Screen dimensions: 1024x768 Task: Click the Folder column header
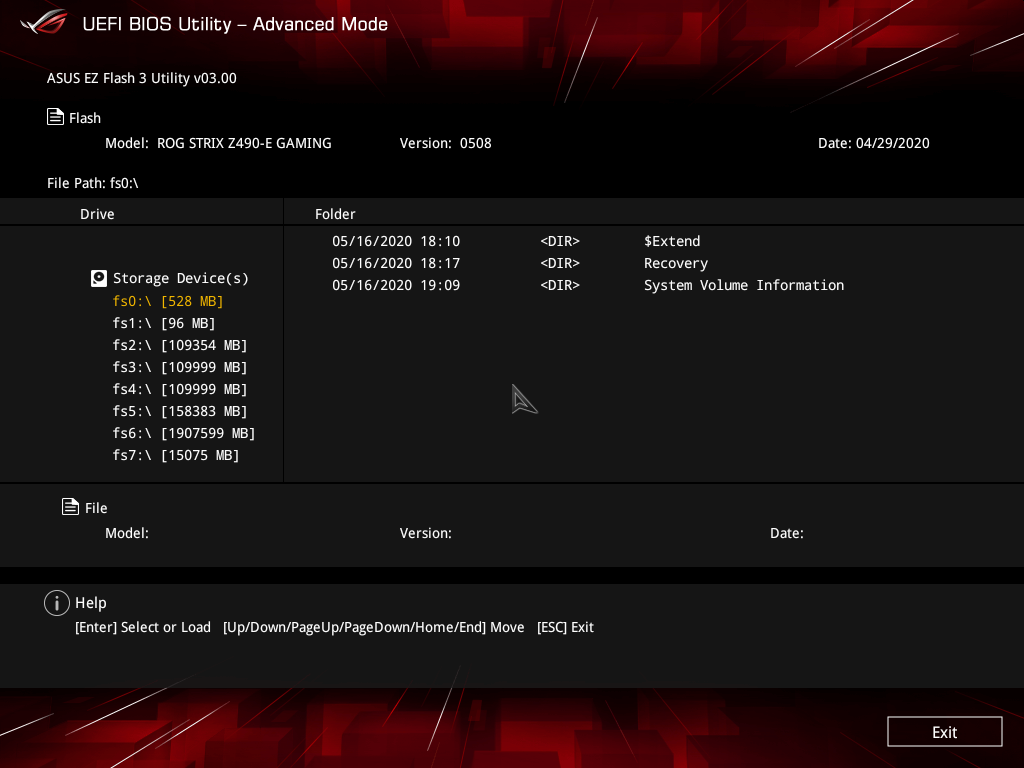coord(335,214)
